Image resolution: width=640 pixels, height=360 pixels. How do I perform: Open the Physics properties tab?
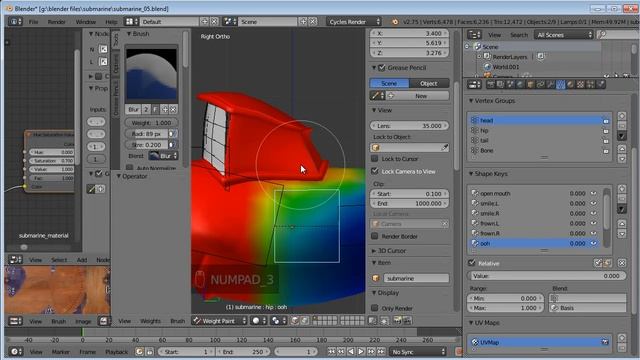coord(600,84)
